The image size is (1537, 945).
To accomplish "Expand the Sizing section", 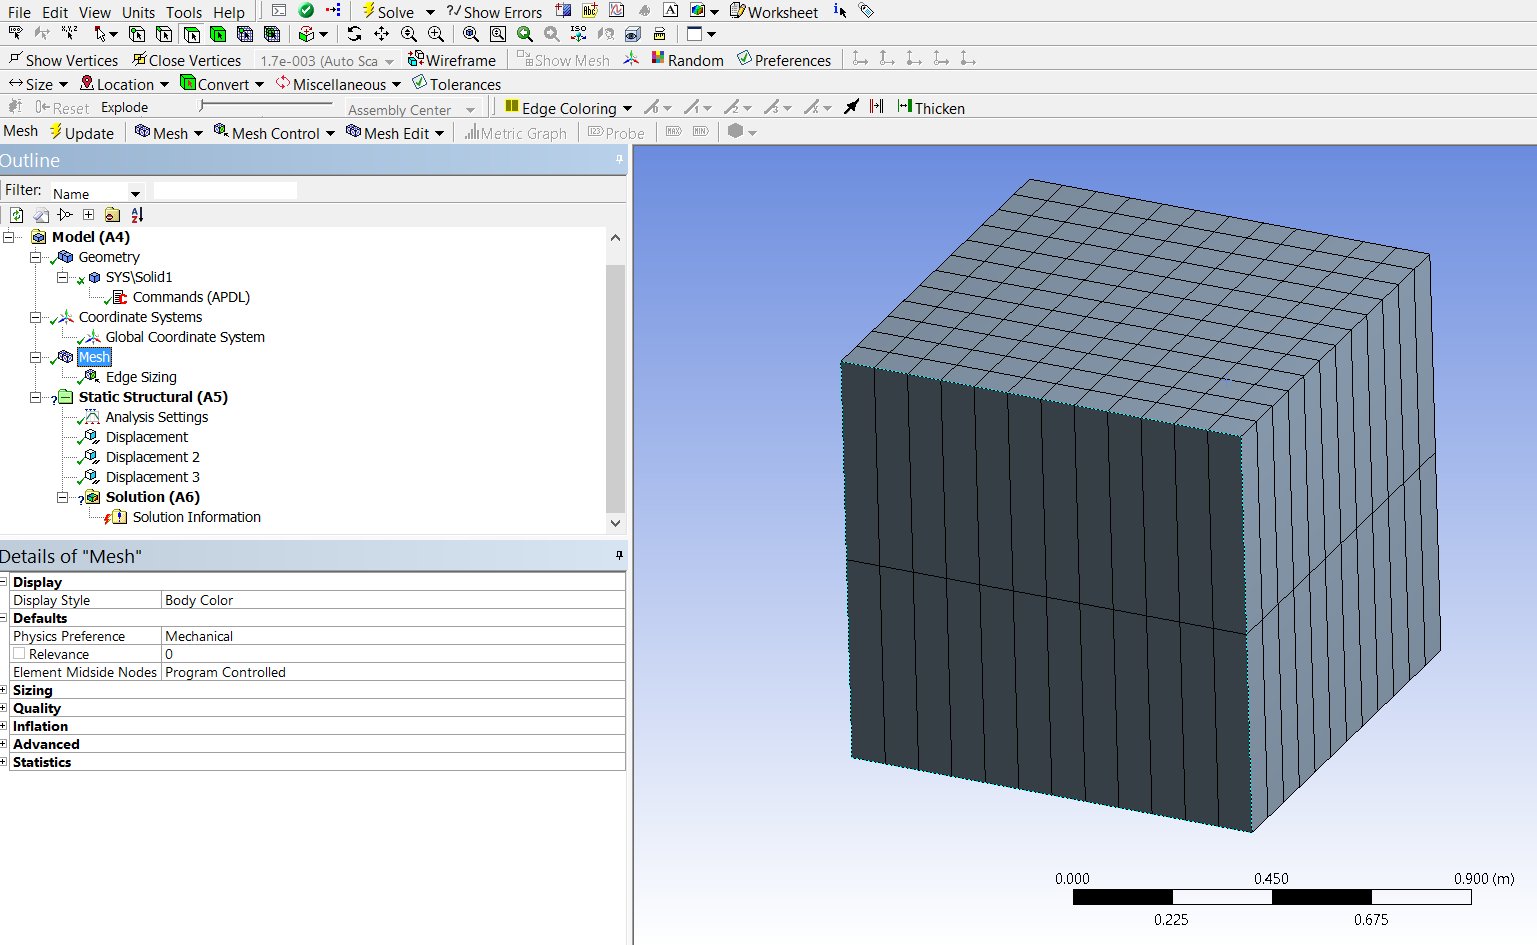I will coord(4,690).
